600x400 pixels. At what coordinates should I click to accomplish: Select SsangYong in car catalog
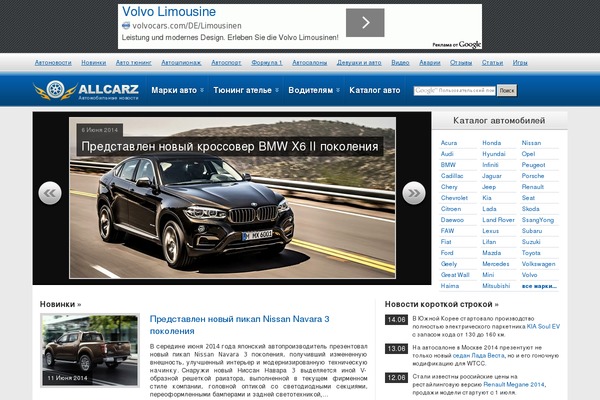click(x=538, y=220)
